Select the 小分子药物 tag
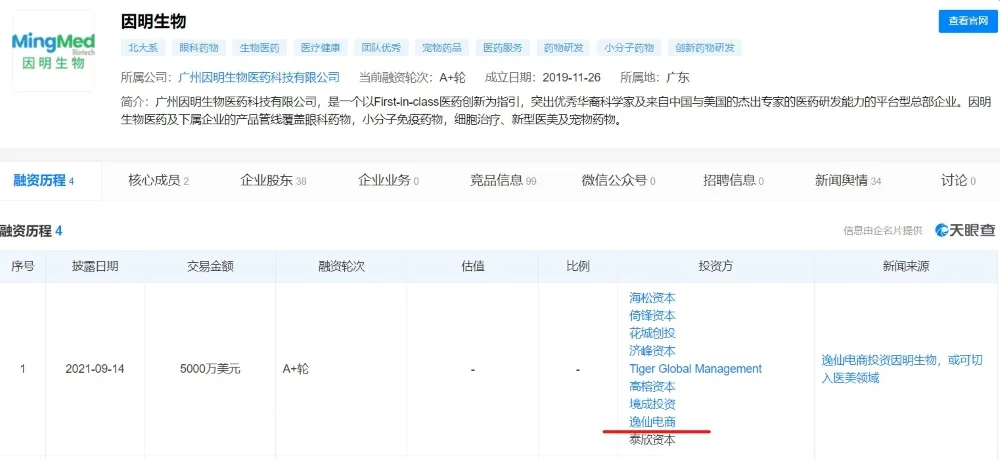Viewport: 1000px width, 459px height. (x=629, y=48)
